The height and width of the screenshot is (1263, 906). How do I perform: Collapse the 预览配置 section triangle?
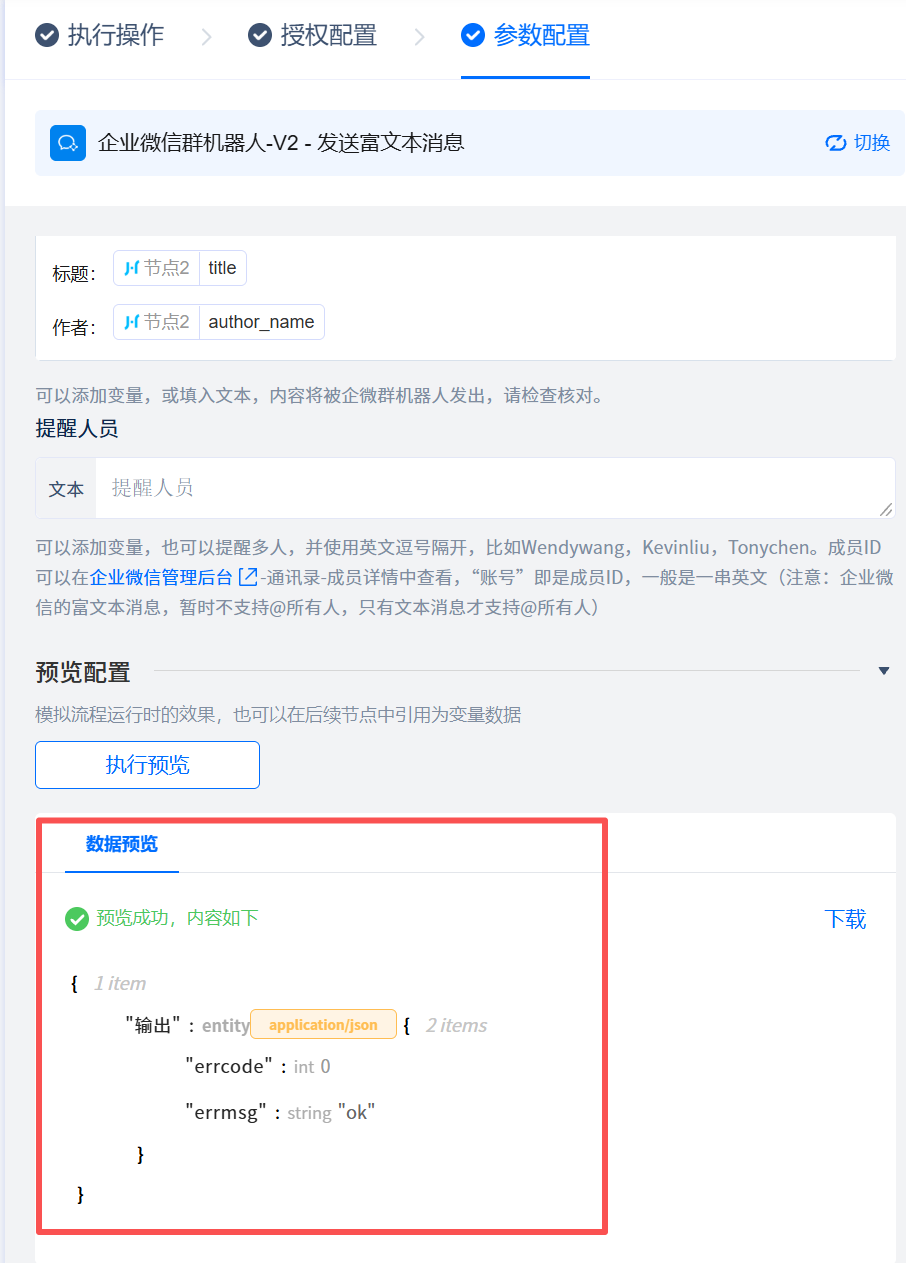click(x=884, y=671)
